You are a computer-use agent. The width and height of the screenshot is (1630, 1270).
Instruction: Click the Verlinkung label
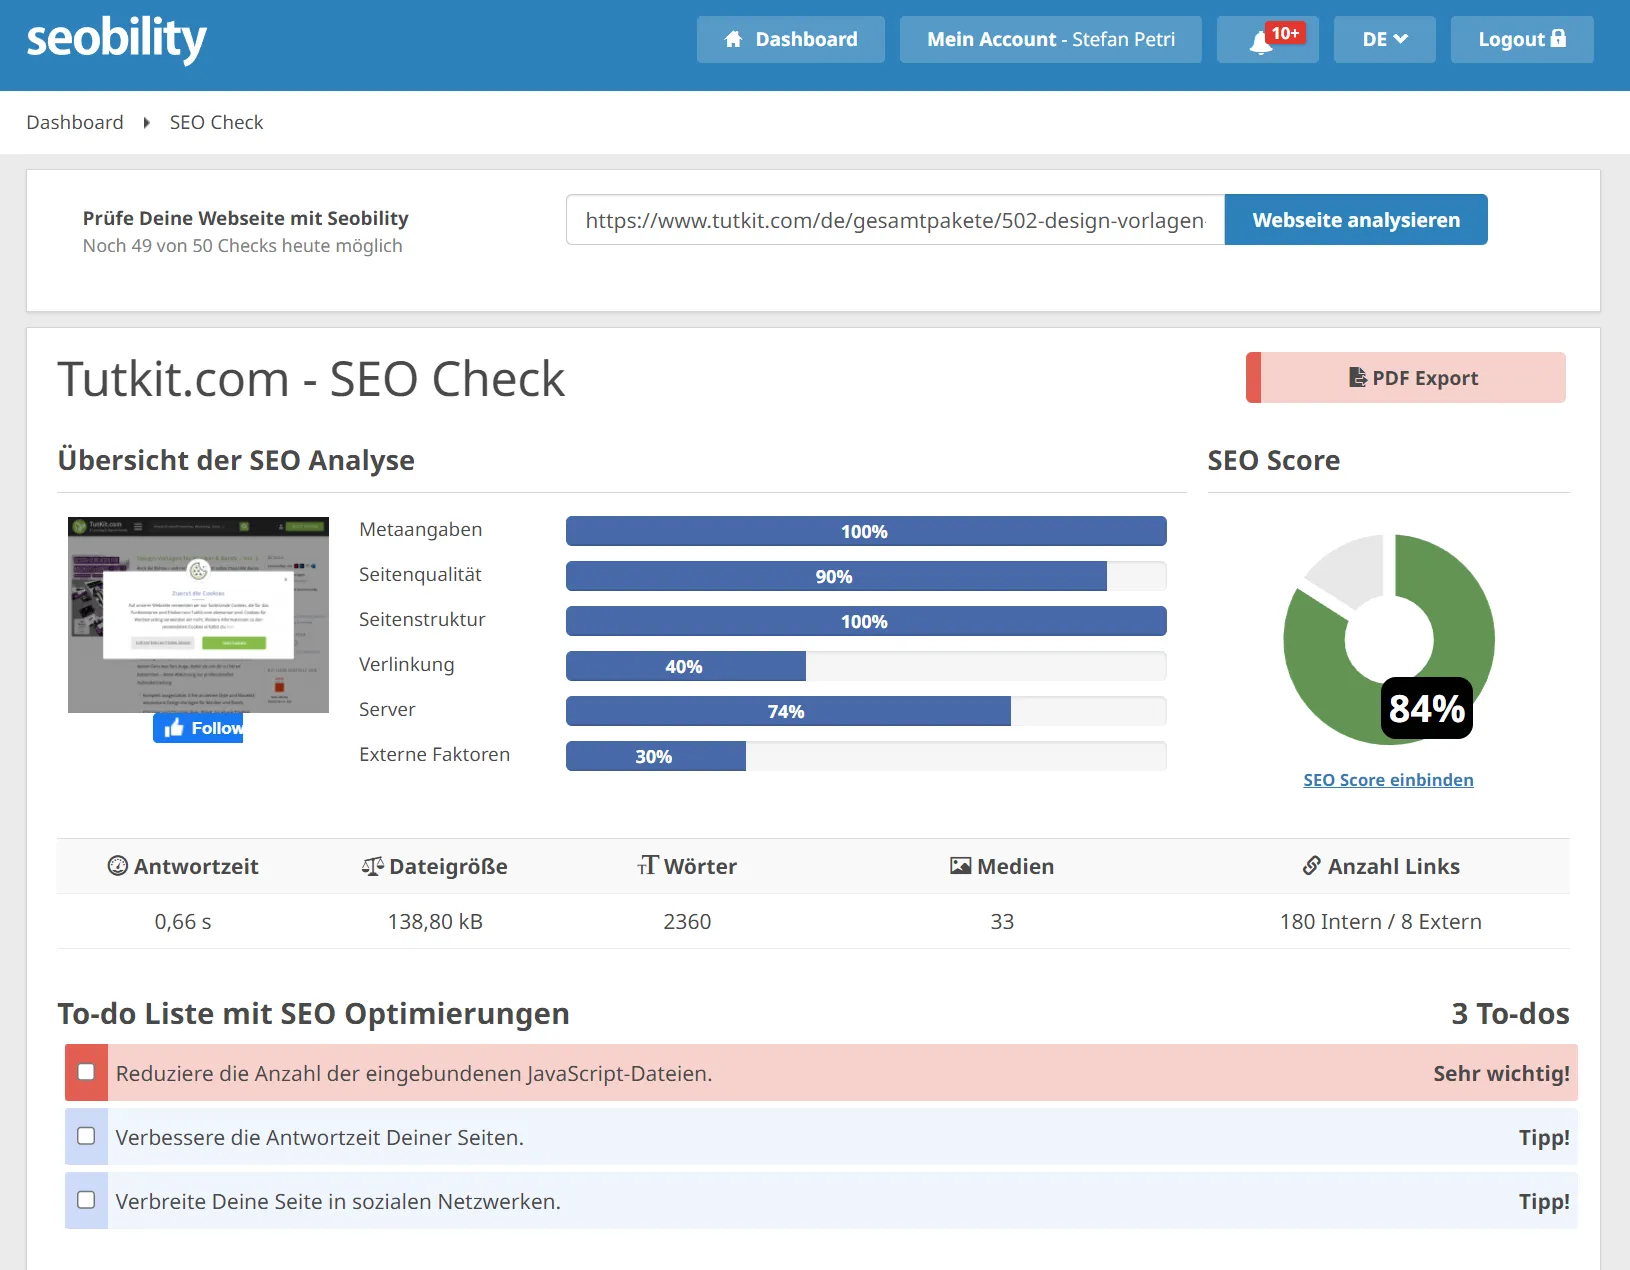(406, 665)
